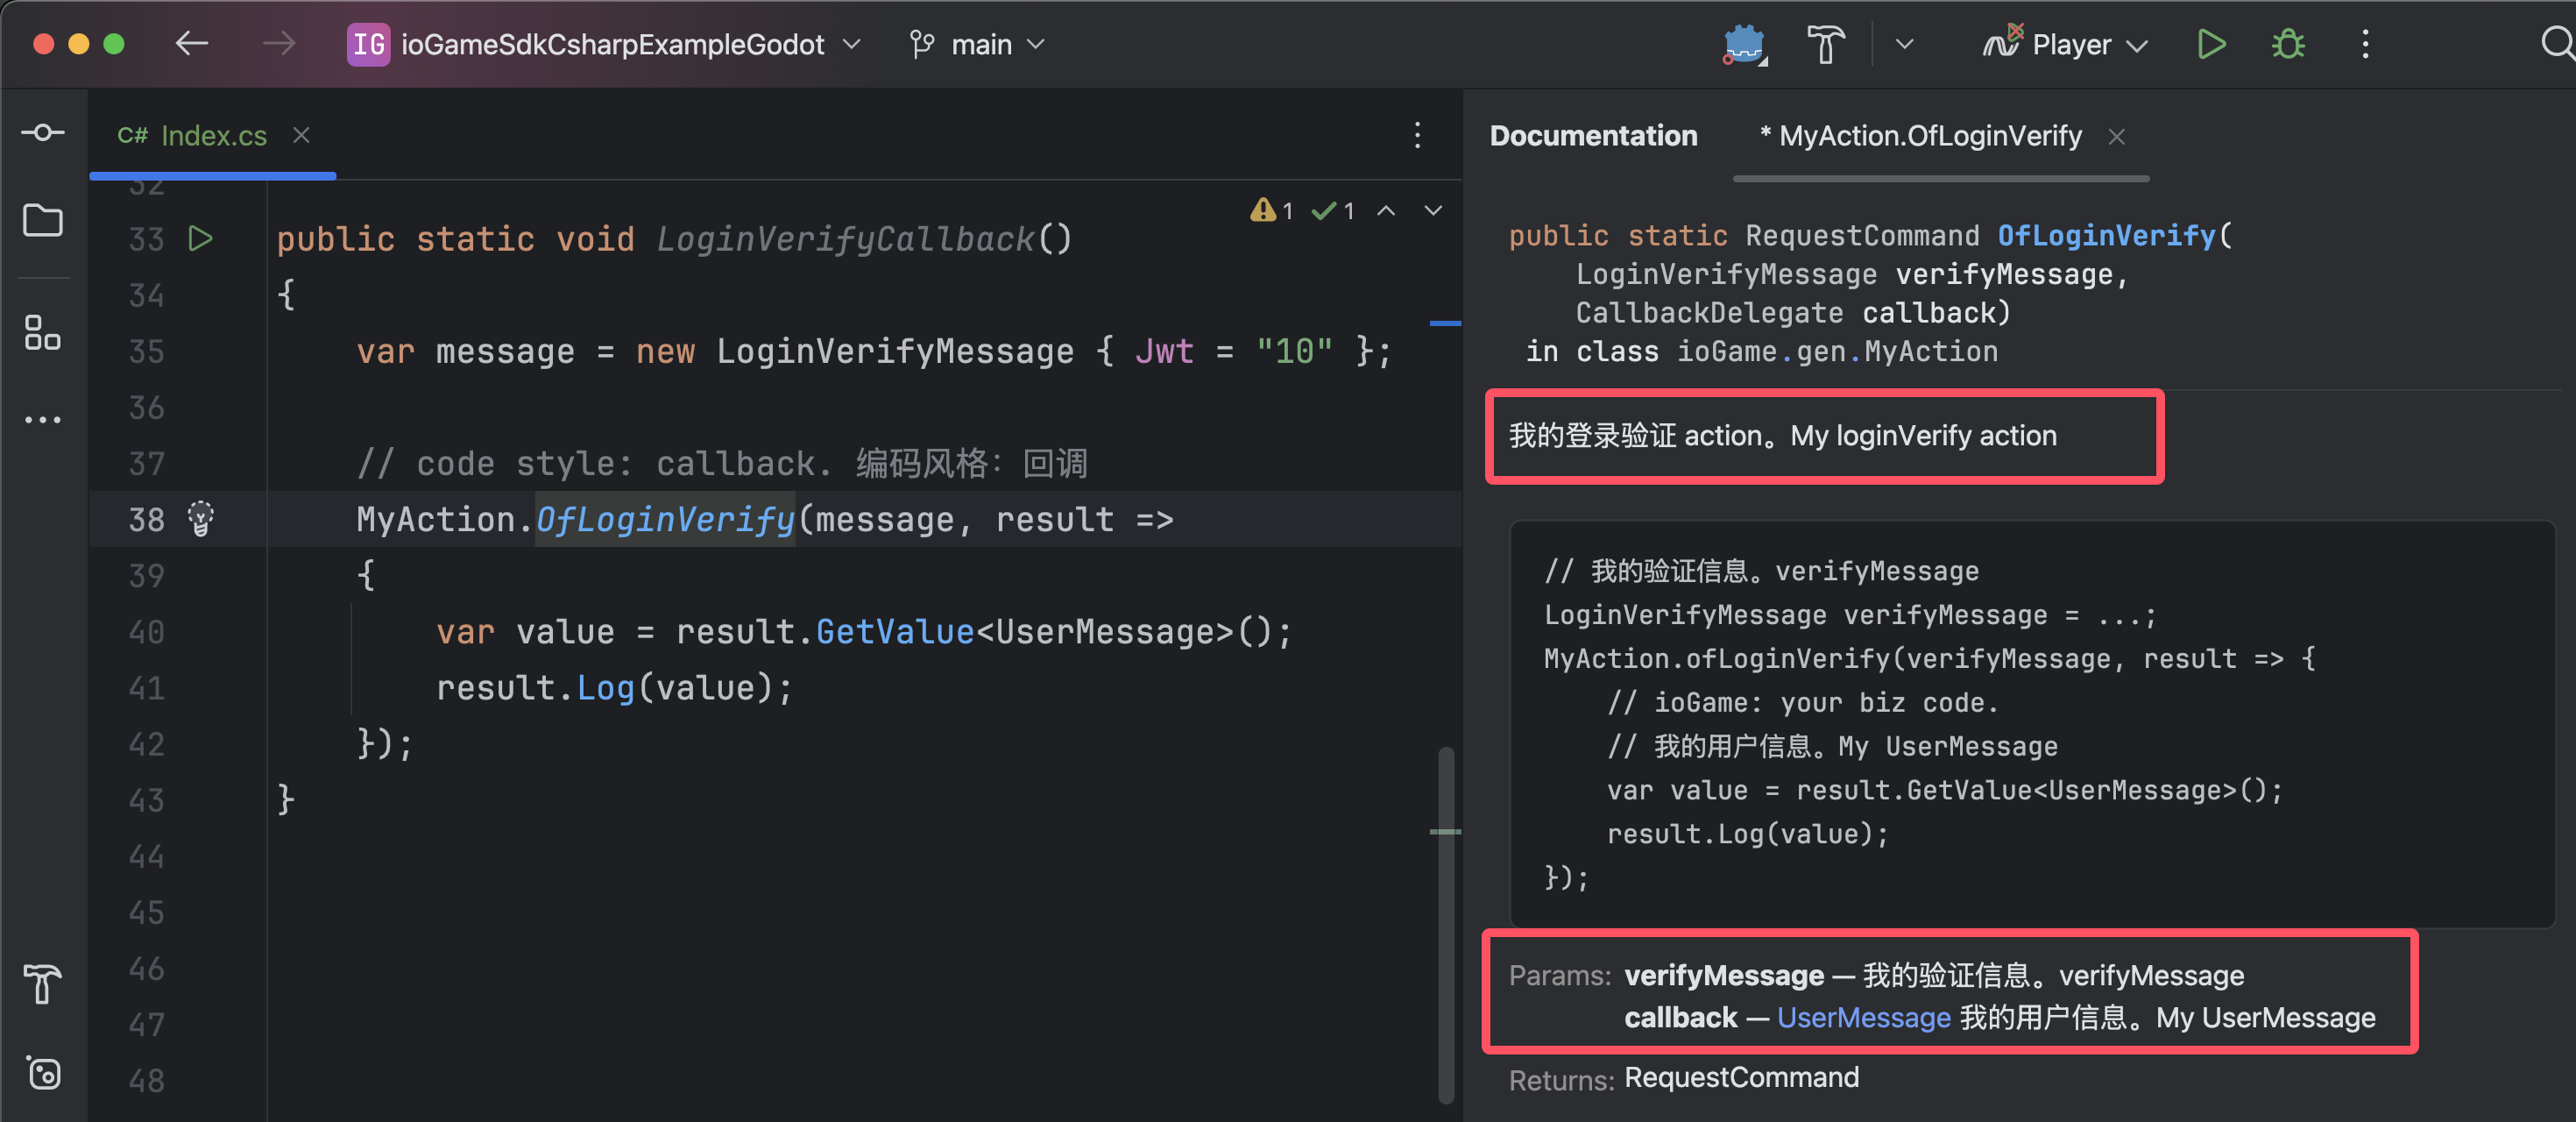Screen dimensions: 2576x1122
Task: Open the Explorer folder icon in sidebar
Action: (43, 220)
